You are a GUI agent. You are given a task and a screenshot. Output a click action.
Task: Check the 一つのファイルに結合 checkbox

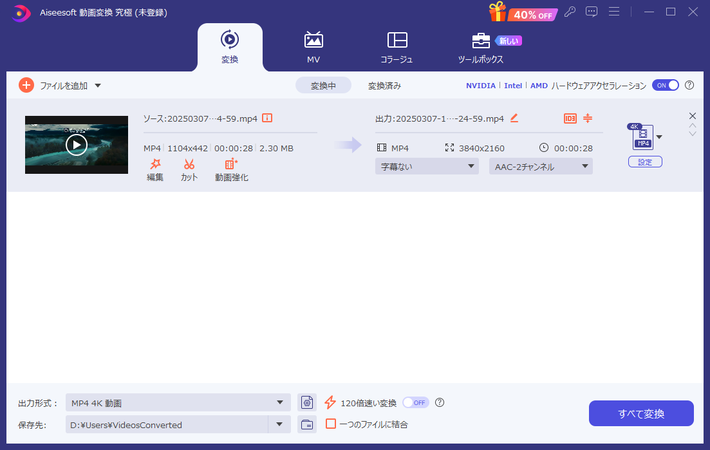pos(331,424)
